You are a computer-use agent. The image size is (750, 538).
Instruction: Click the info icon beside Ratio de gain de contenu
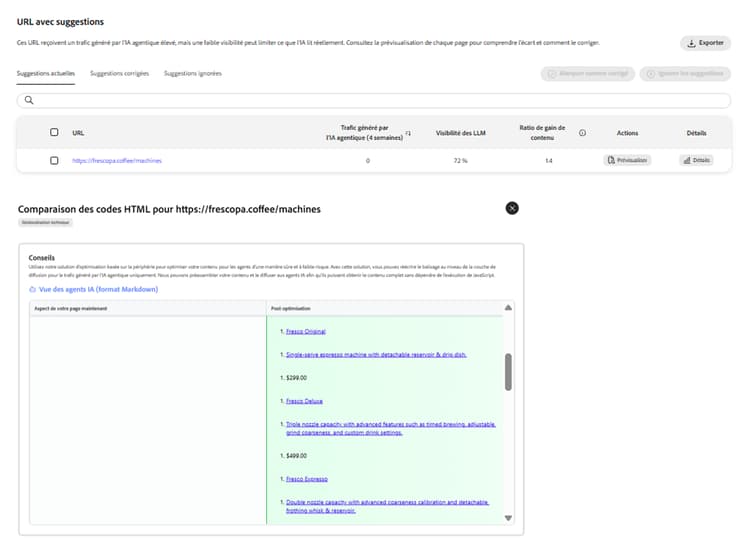coord(582,133)
